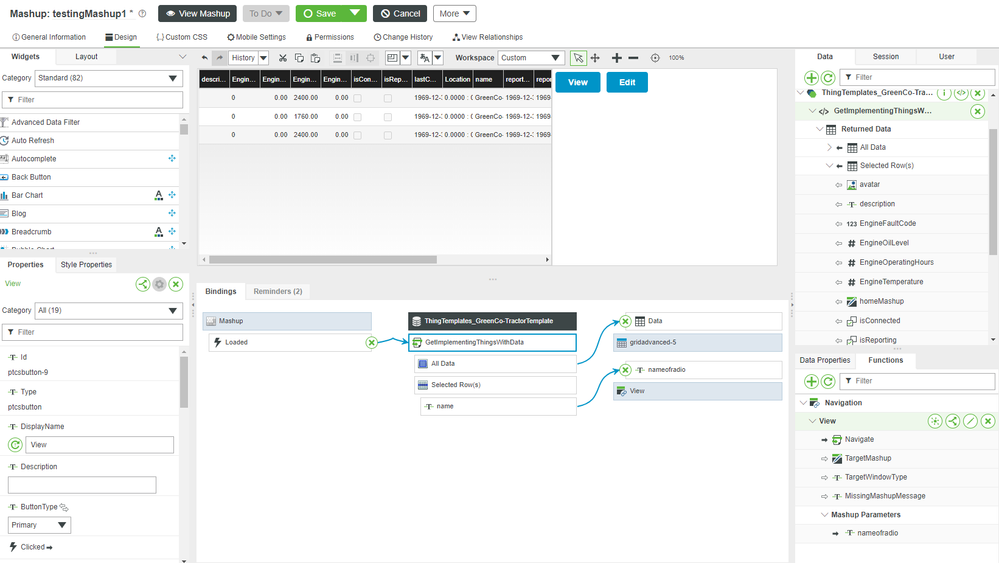Screen dimensions: 999x563
Task: Click help icon beside mashup title
Action: (142, 13)
